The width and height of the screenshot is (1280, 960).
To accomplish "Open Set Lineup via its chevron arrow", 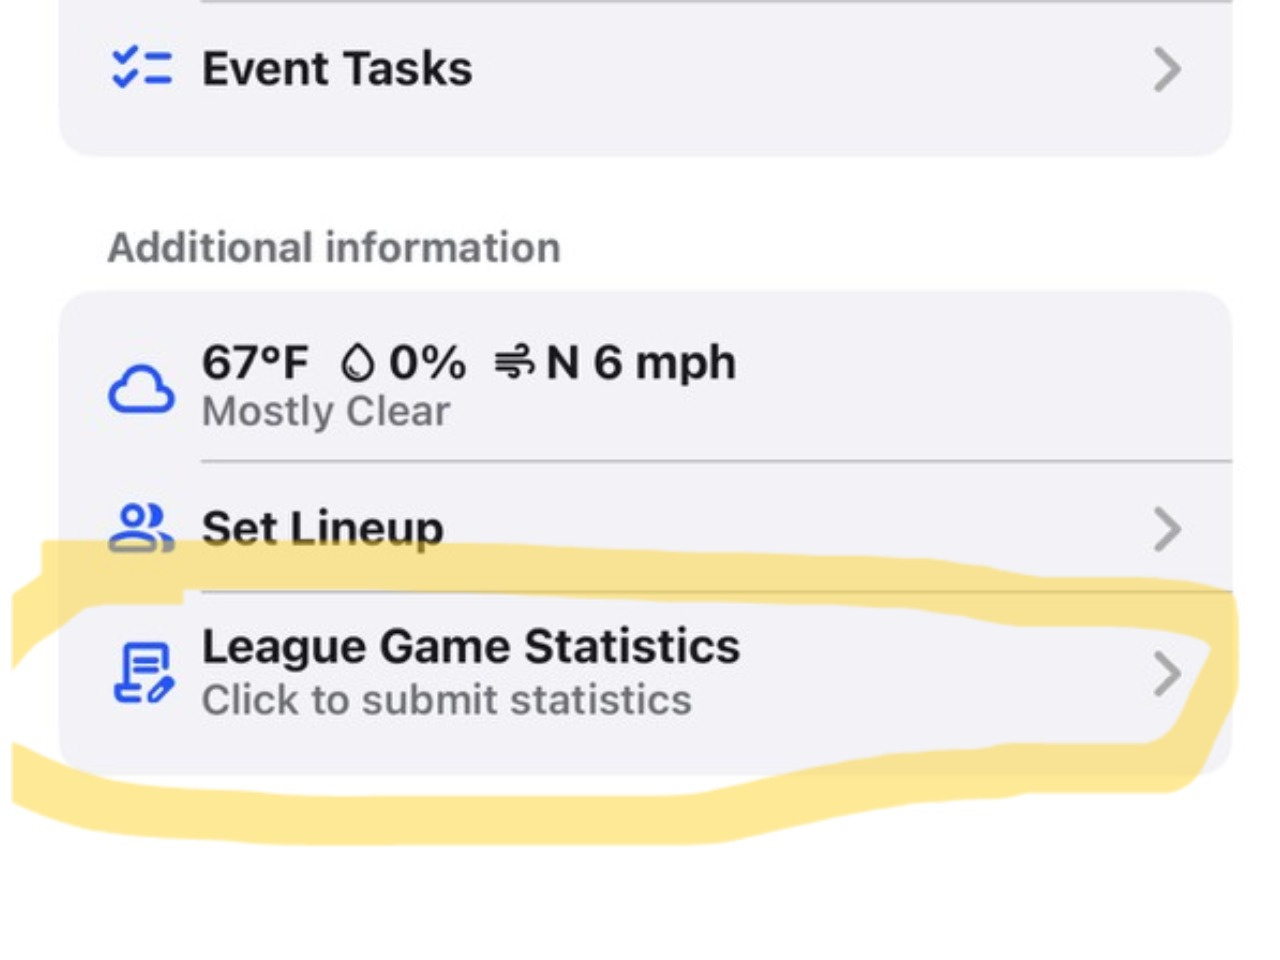I will pos(1166,529).
